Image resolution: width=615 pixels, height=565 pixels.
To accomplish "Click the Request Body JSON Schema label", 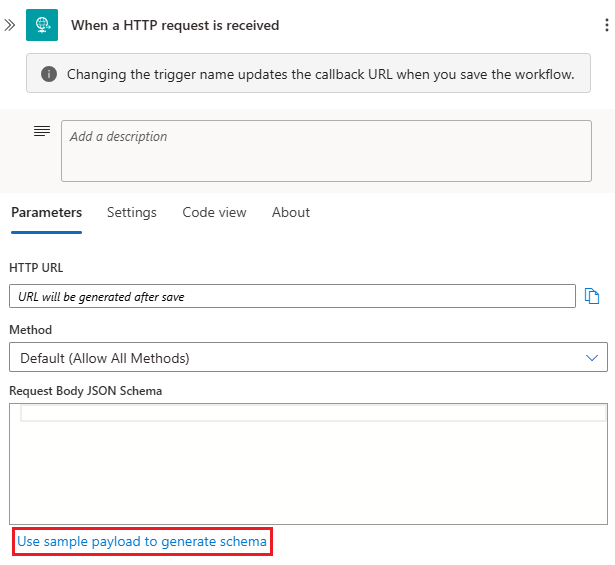I will tap(86, 390).
